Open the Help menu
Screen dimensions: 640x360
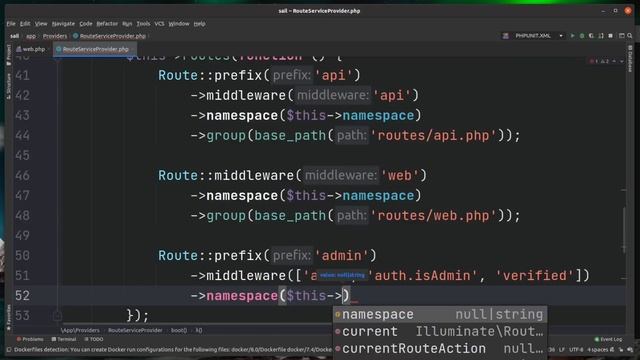(199, 24)
